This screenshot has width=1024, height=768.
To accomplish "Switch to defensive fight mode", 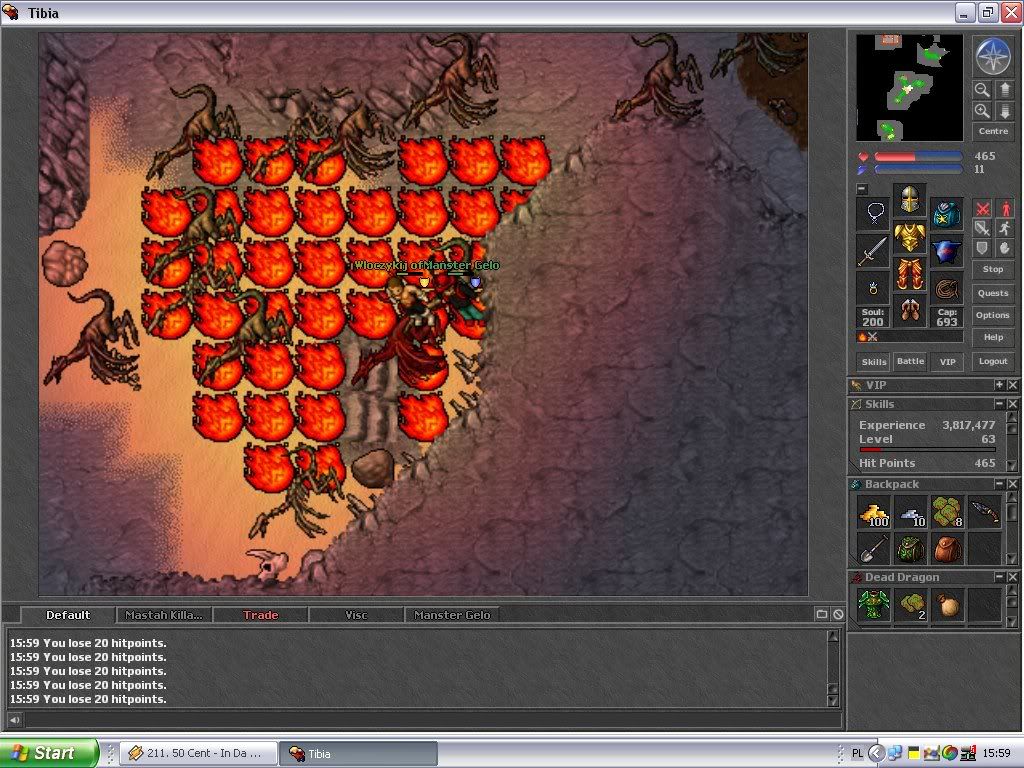I will (x=983, y=248).
